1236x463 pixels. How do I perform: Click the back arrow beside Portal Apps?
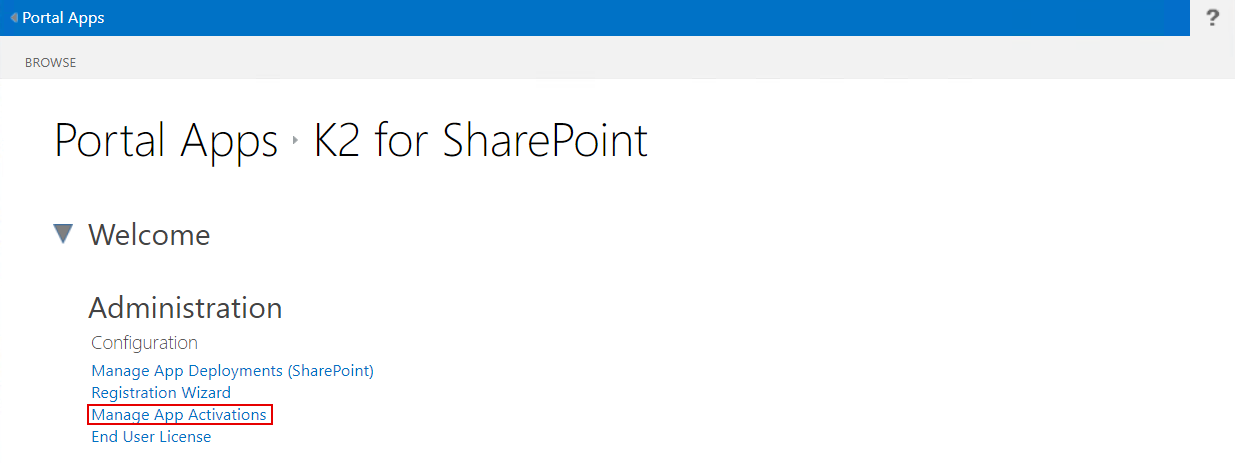(x=14, y=18)
